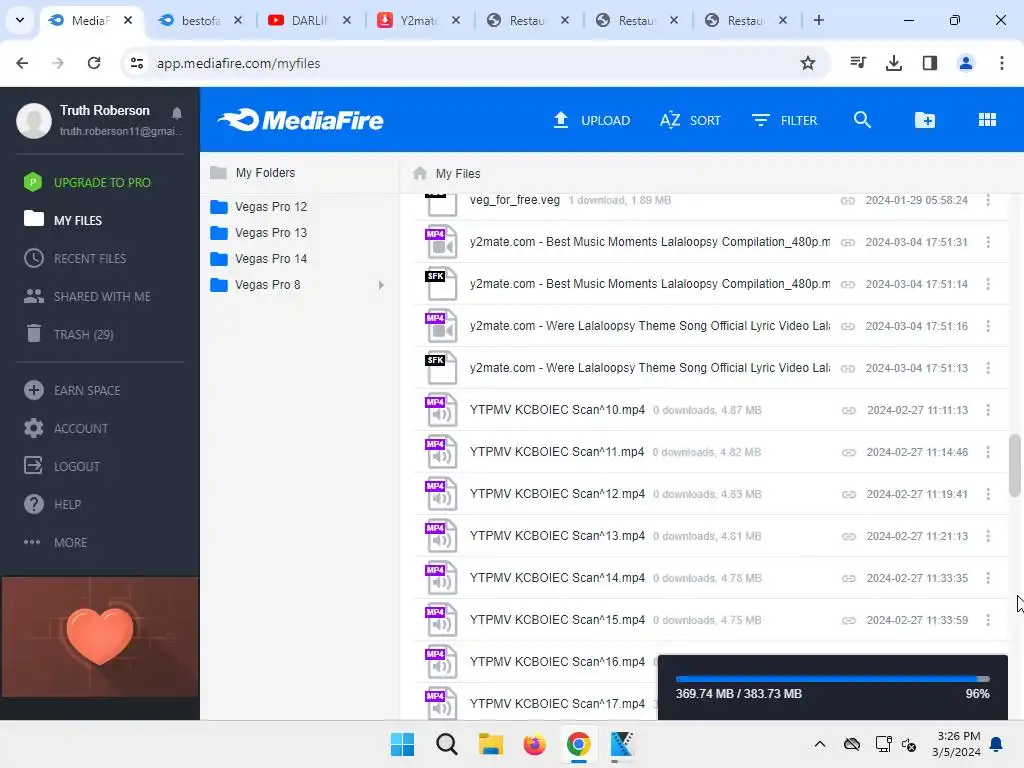Viewport: 1024px width, 768px height.
Task: Open Vegas Pro app on taskbar
Action: tap(622, 744)
